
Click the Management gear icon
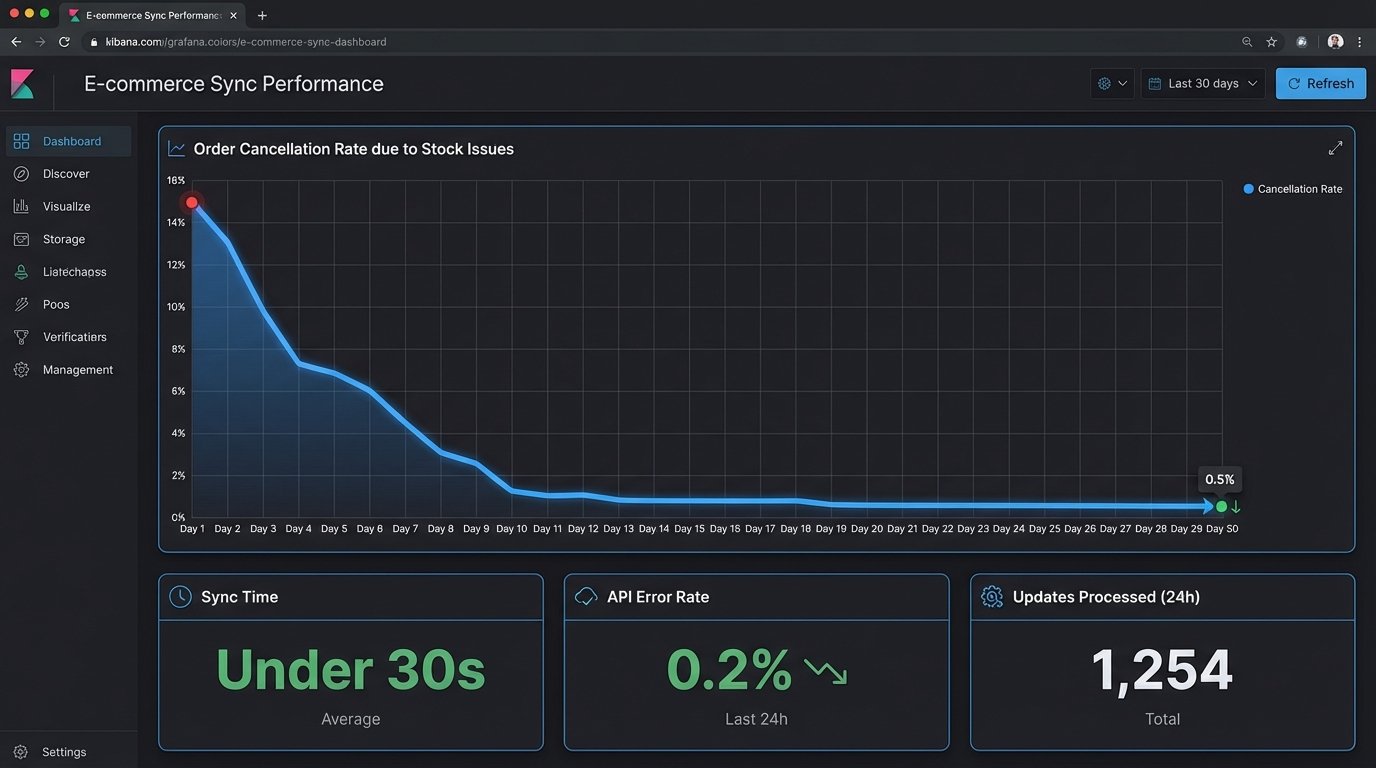point(21,369)
